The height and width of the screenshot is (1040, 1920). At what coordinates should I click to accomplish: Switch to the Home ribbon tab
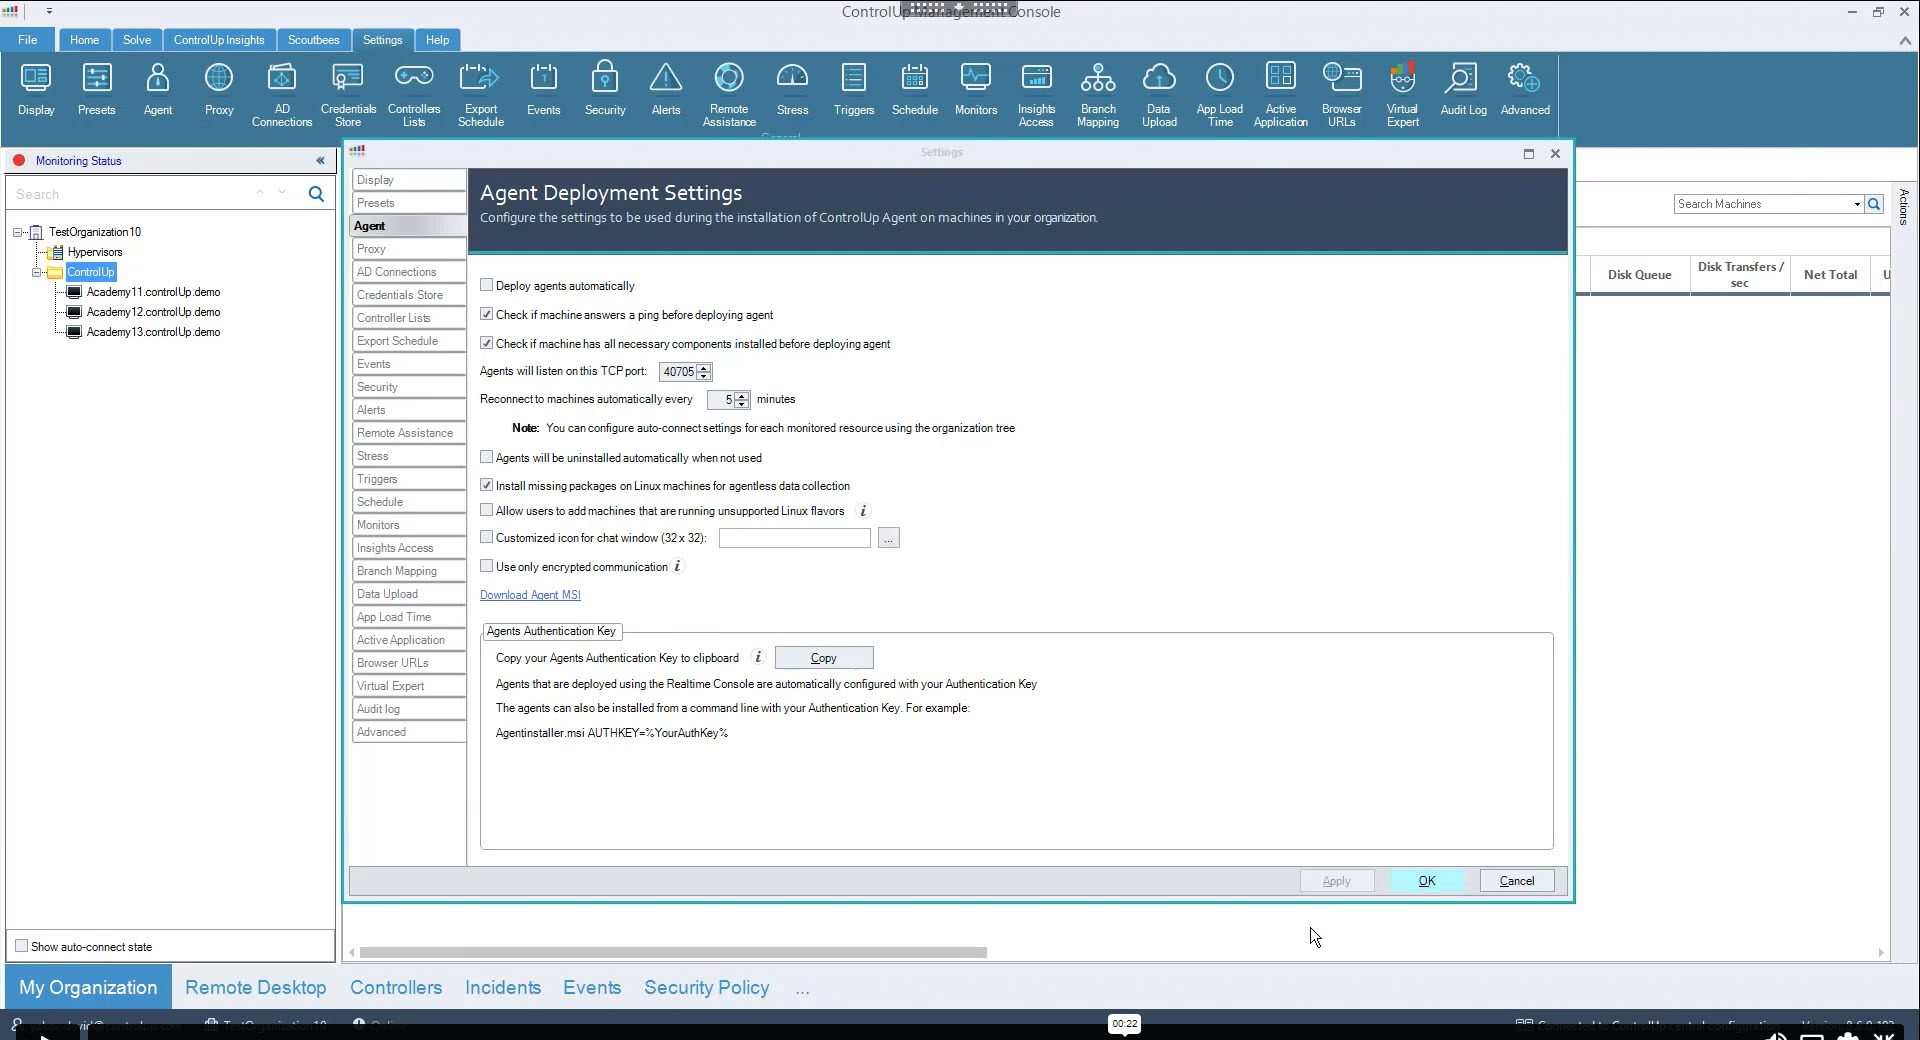[x=84, y=40]
